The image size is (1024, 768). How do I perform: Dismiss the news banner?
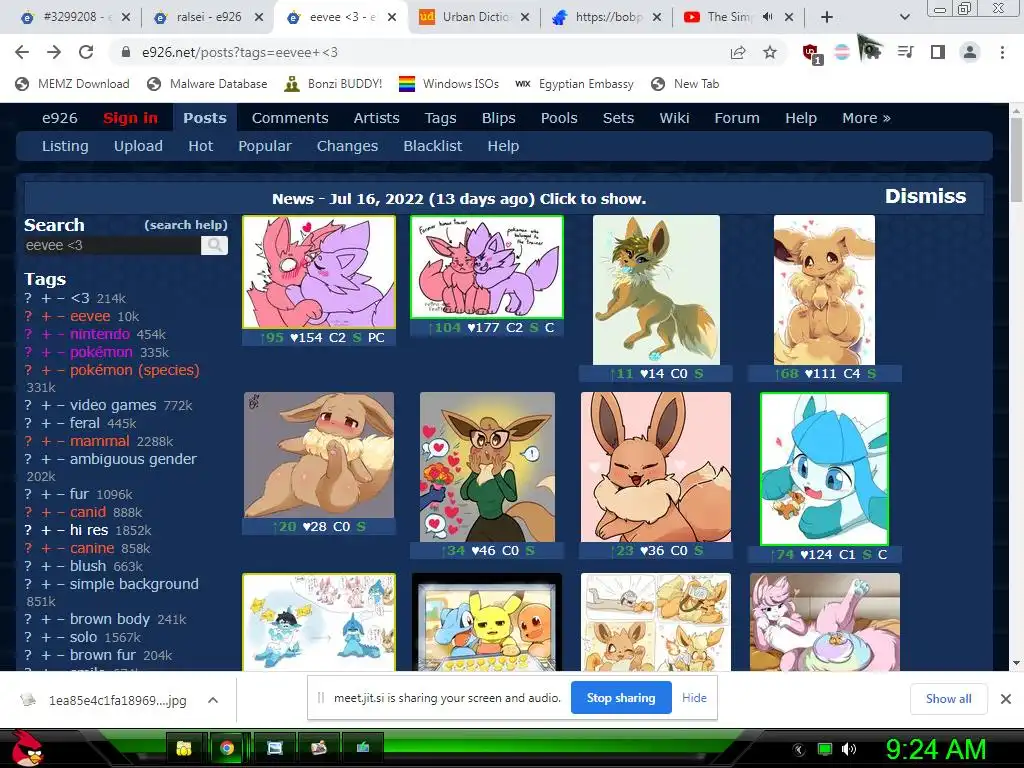point(925,196)
